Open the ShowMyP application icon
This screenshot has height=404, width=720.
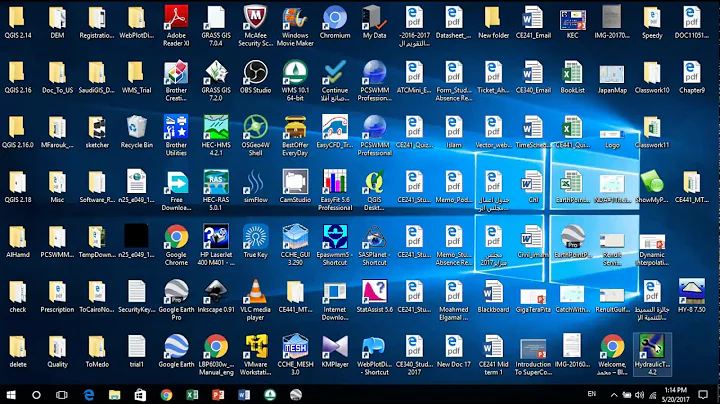coord(652,186)
